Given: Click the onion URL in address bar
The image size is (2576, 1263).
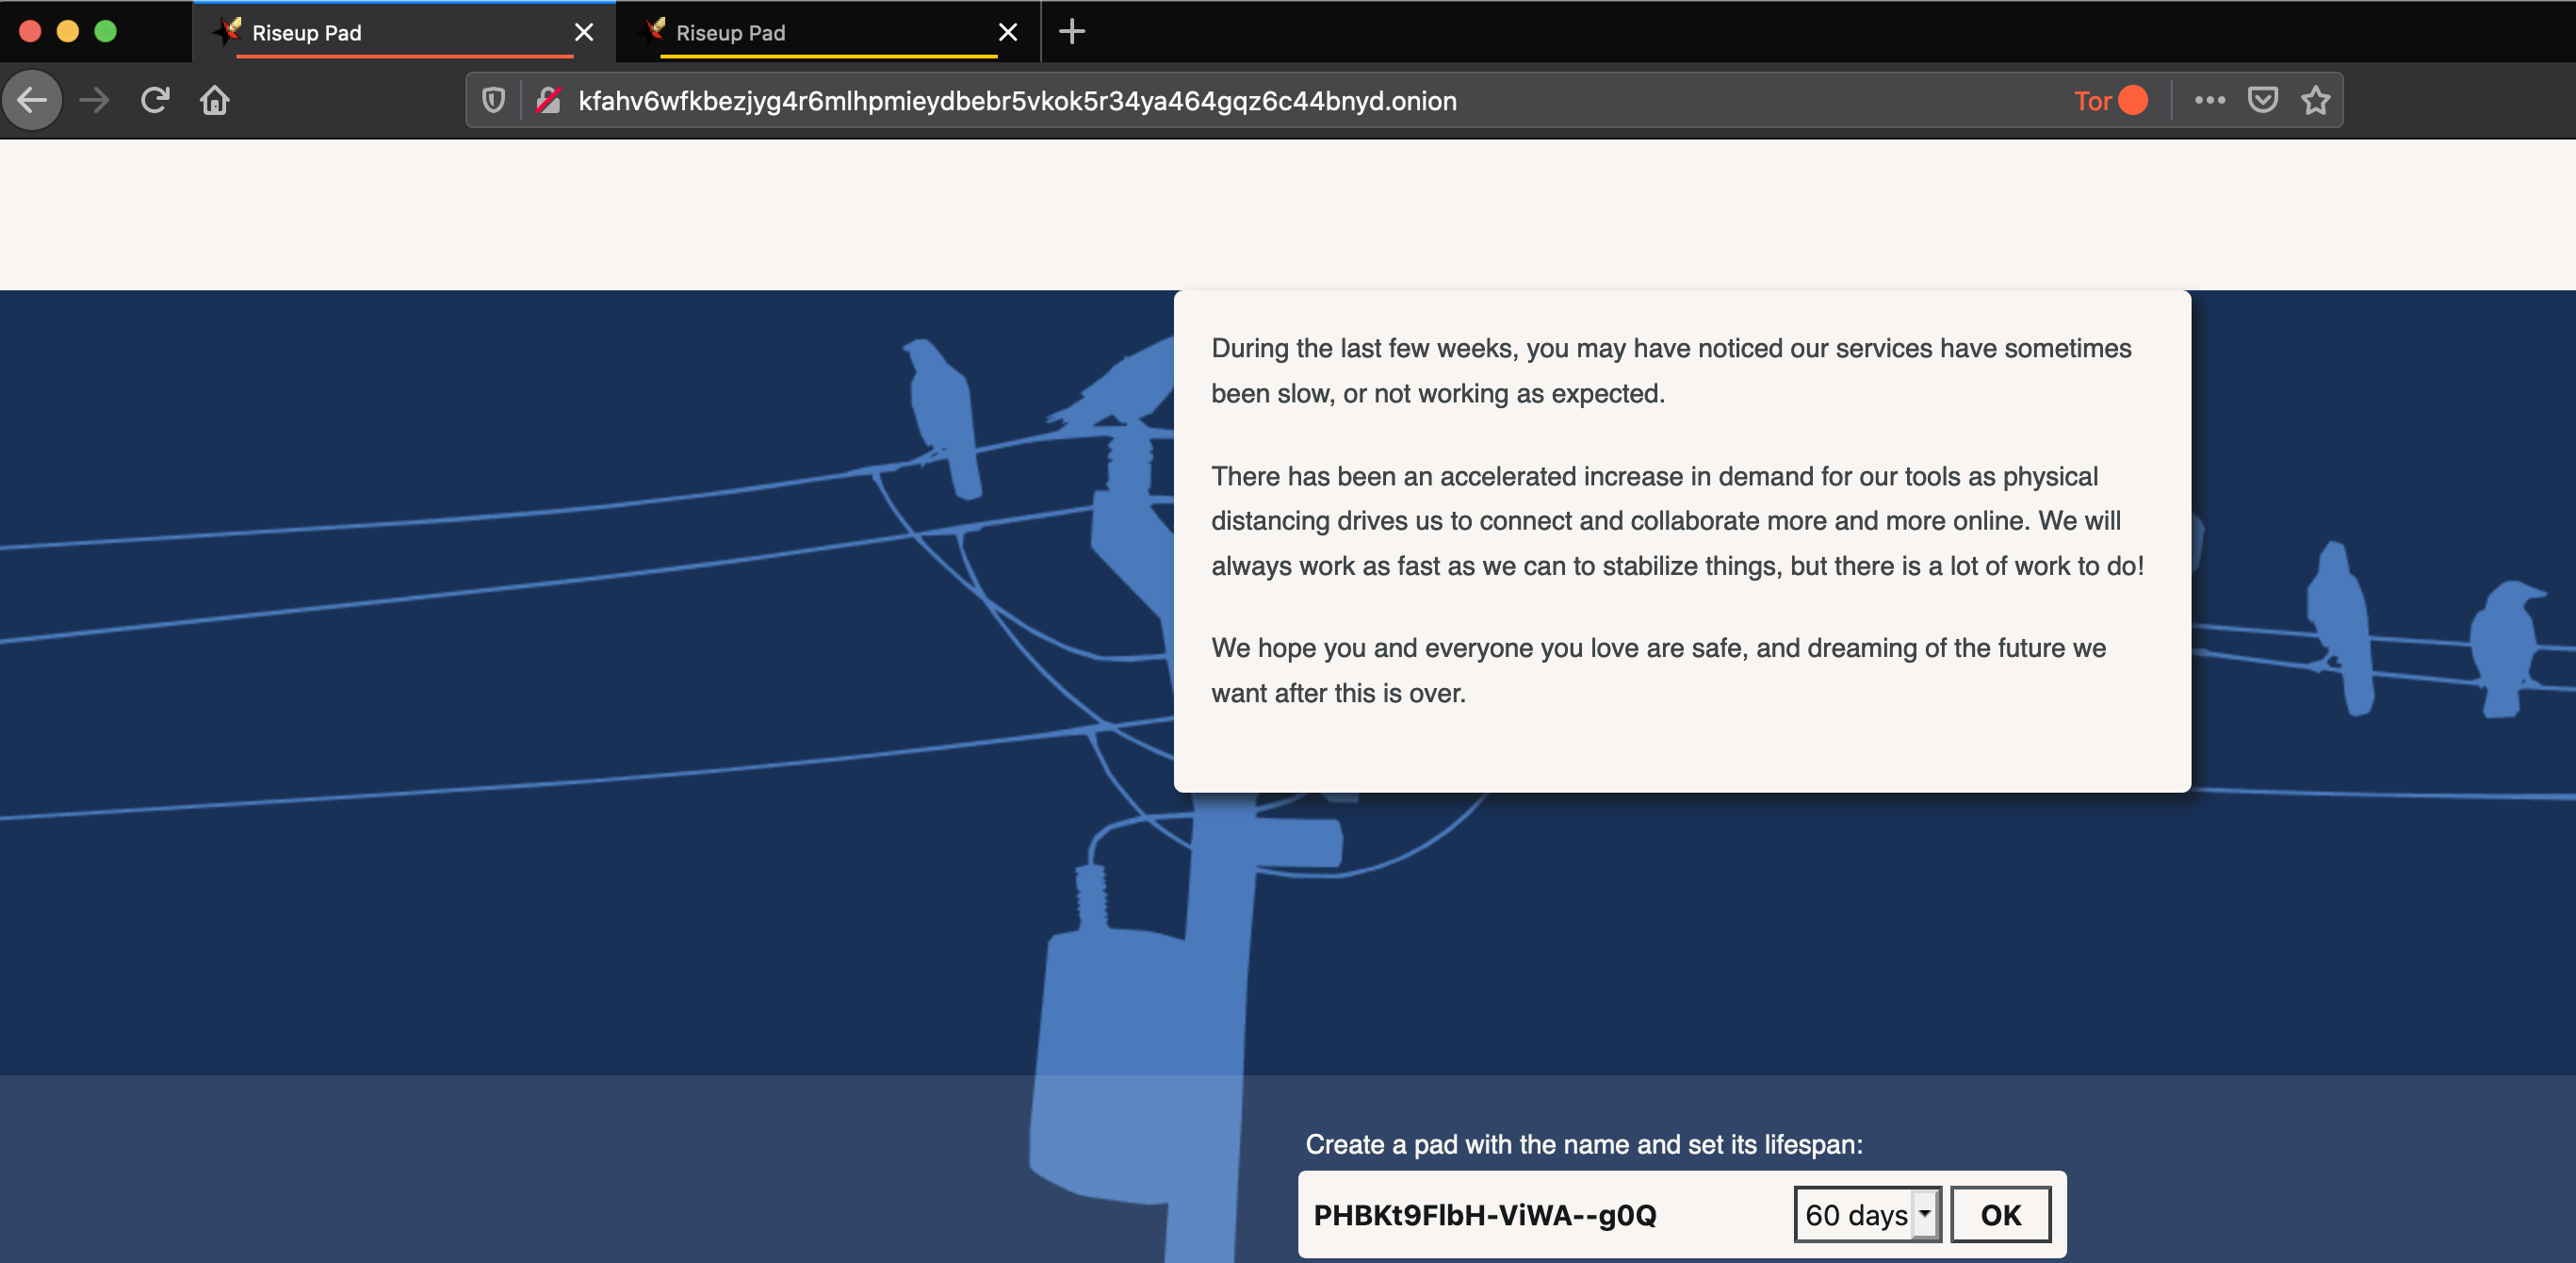Looking at the screenshot, I should 1017,101.
